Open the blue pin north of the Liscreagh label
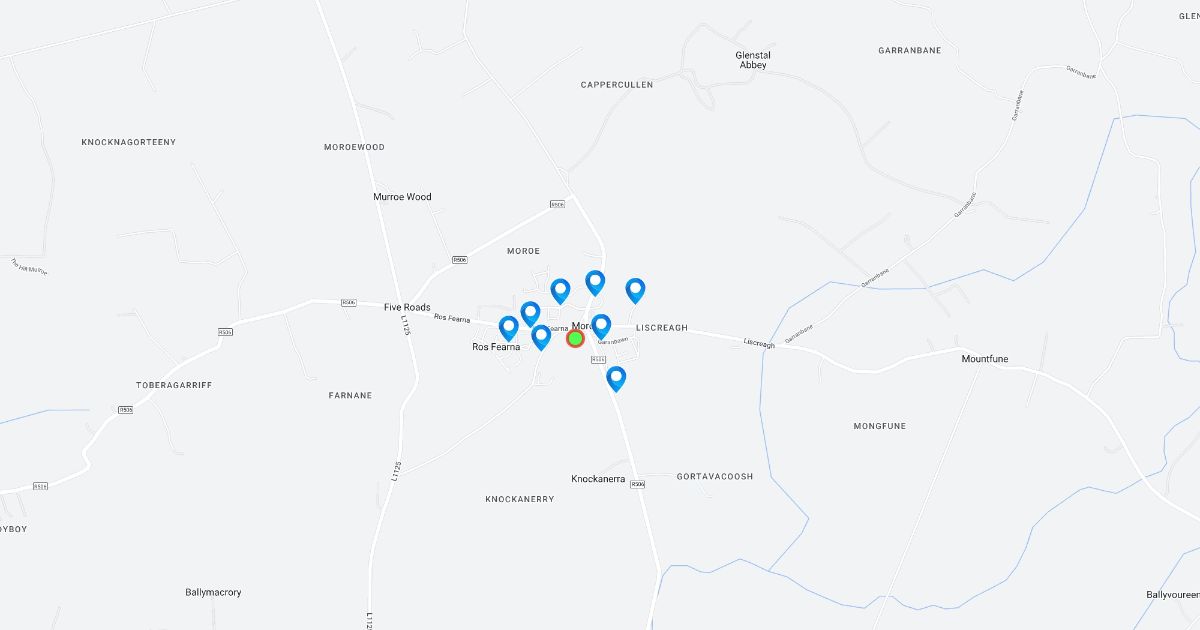Image resolution: width=1200 pixels, height=630 pixels. (635, 290)
